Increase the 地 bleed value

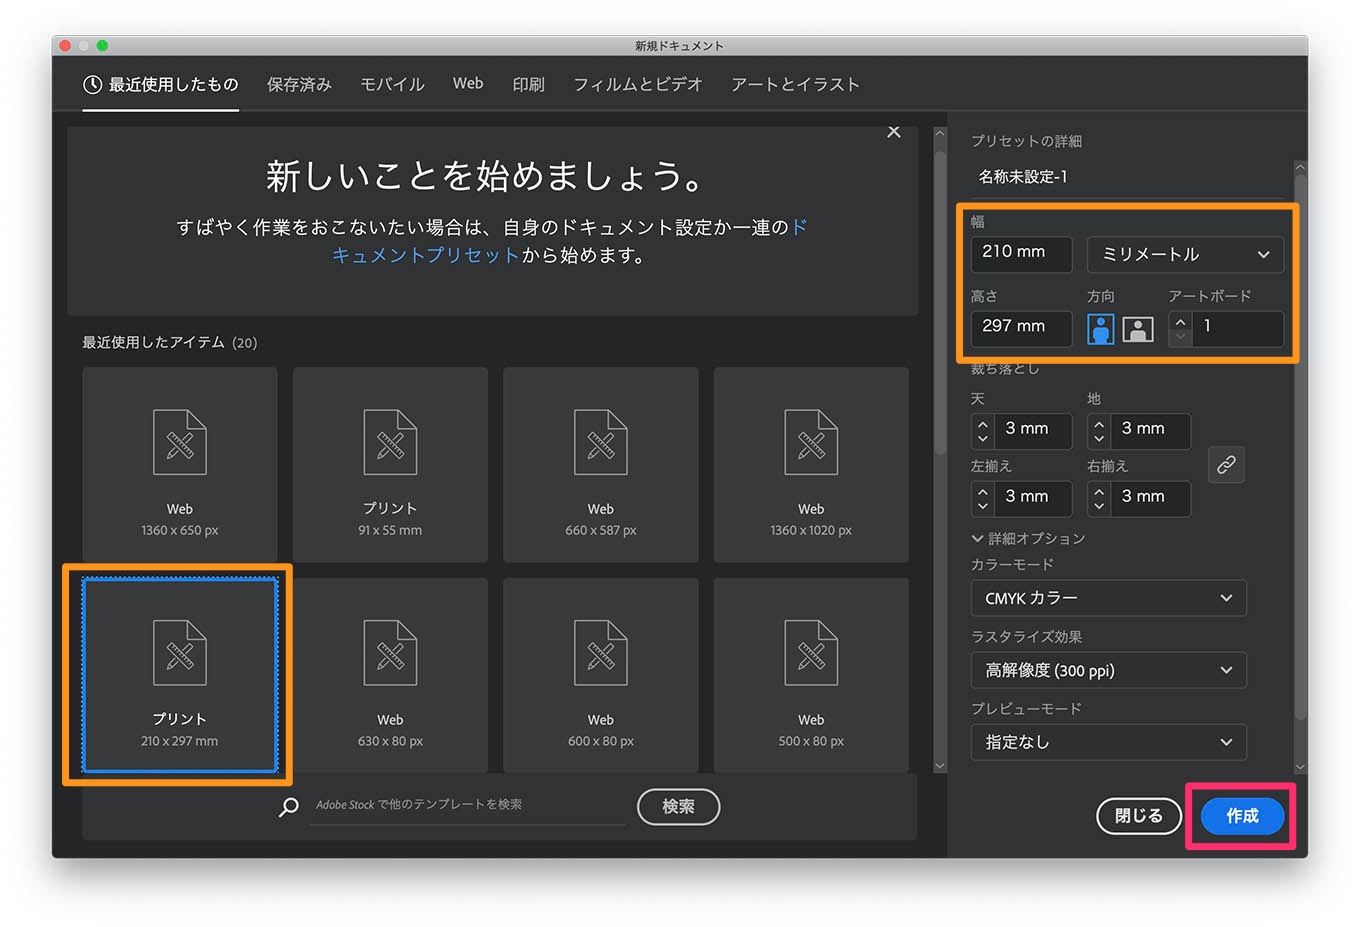point(1099,424)
